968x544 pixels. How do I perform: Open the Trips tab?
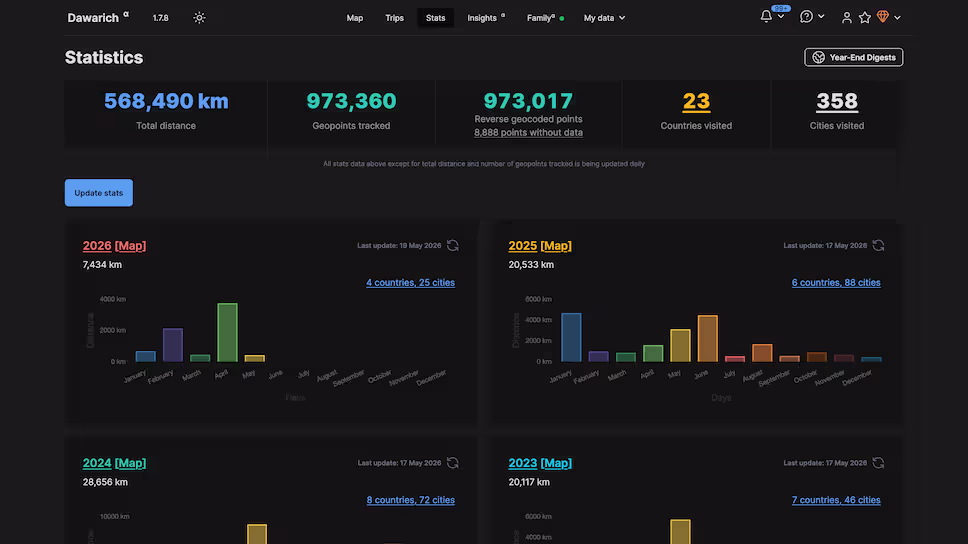pyautogui.click(x=394, y=18)
